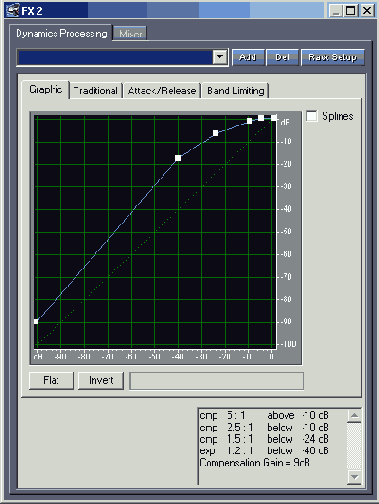Select the curve control point at -10 dB input
The height and width of the screenshot is (504, 379).
249,121
